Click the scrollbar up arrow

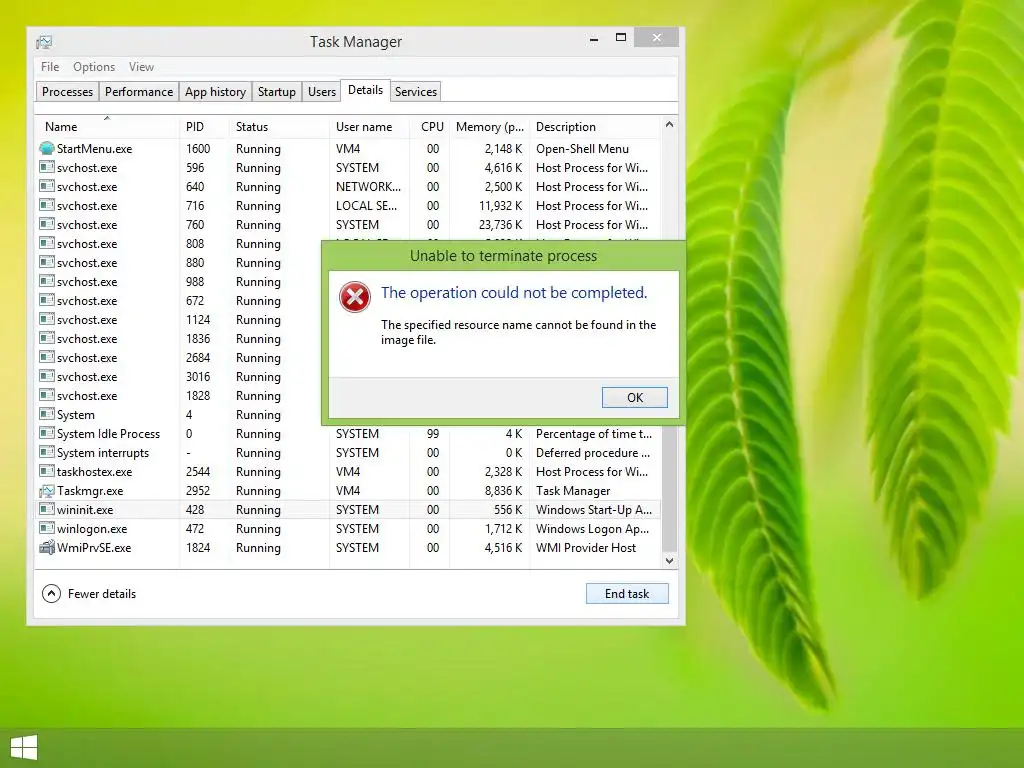[669, 125]
